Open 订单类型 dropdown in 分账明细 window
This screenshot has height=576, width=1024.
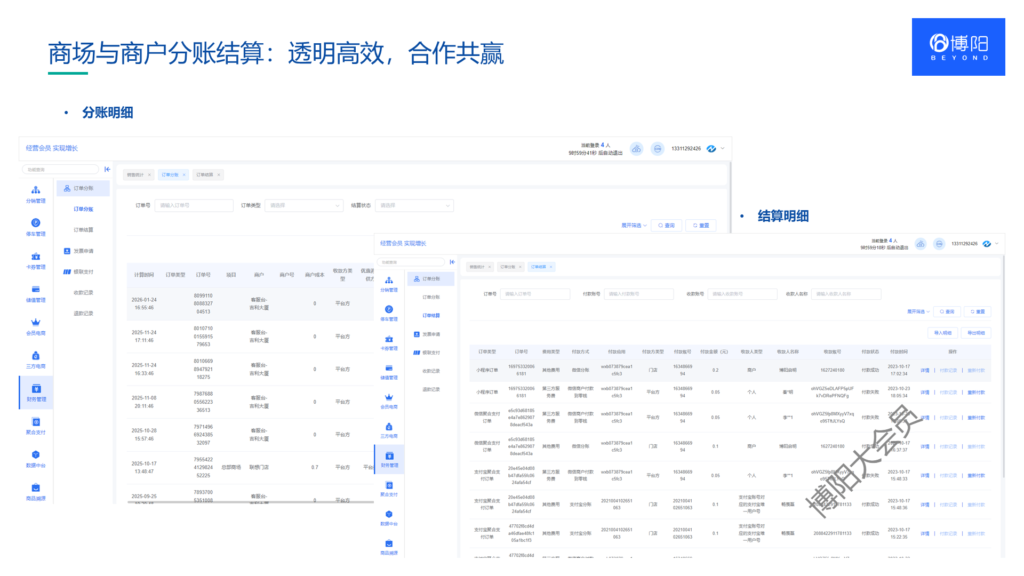click(304, 206)
